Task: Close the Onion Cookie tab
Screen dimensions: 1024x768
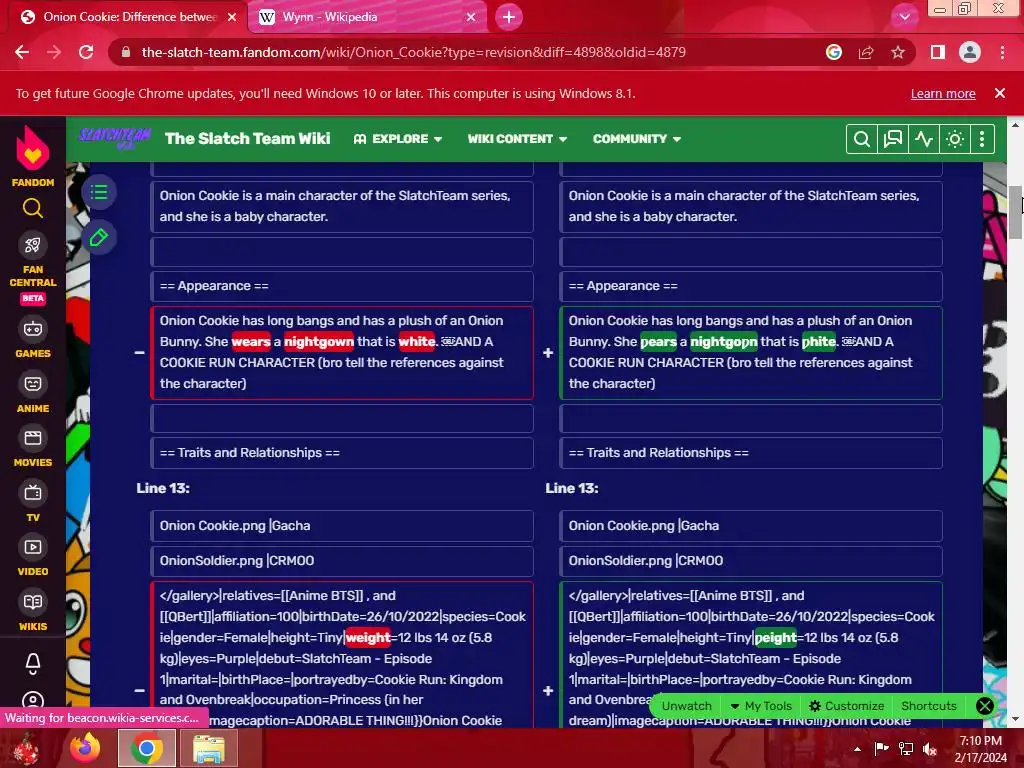Action: [232, 17]
